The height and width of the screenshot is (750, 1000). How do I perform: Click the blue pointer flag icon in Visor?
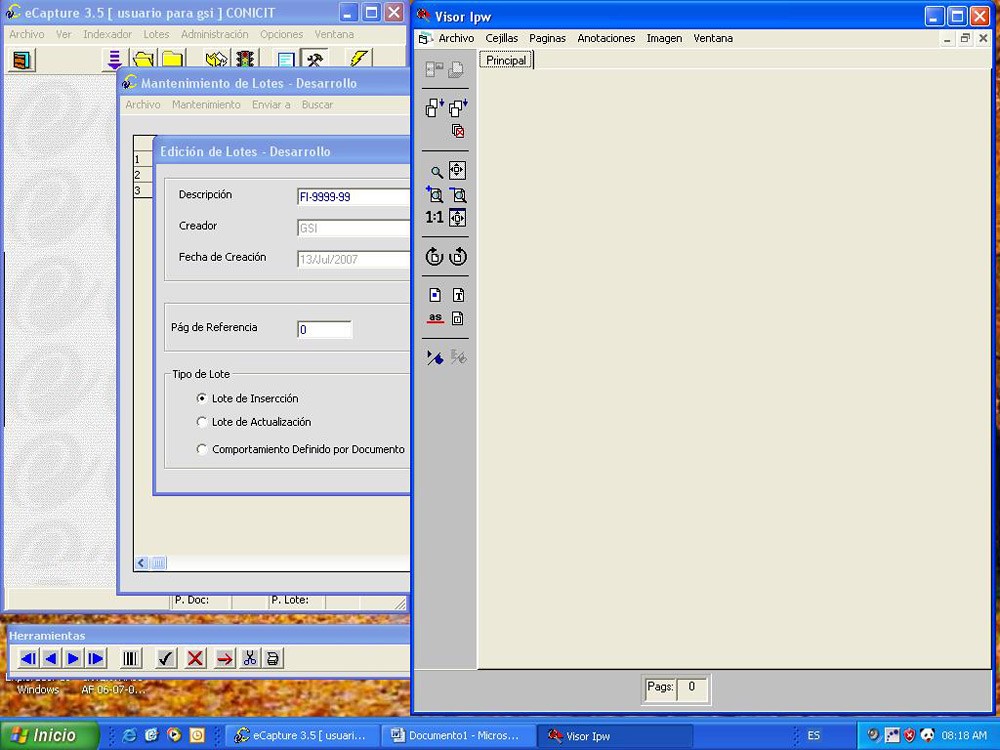tap(435, 357)
